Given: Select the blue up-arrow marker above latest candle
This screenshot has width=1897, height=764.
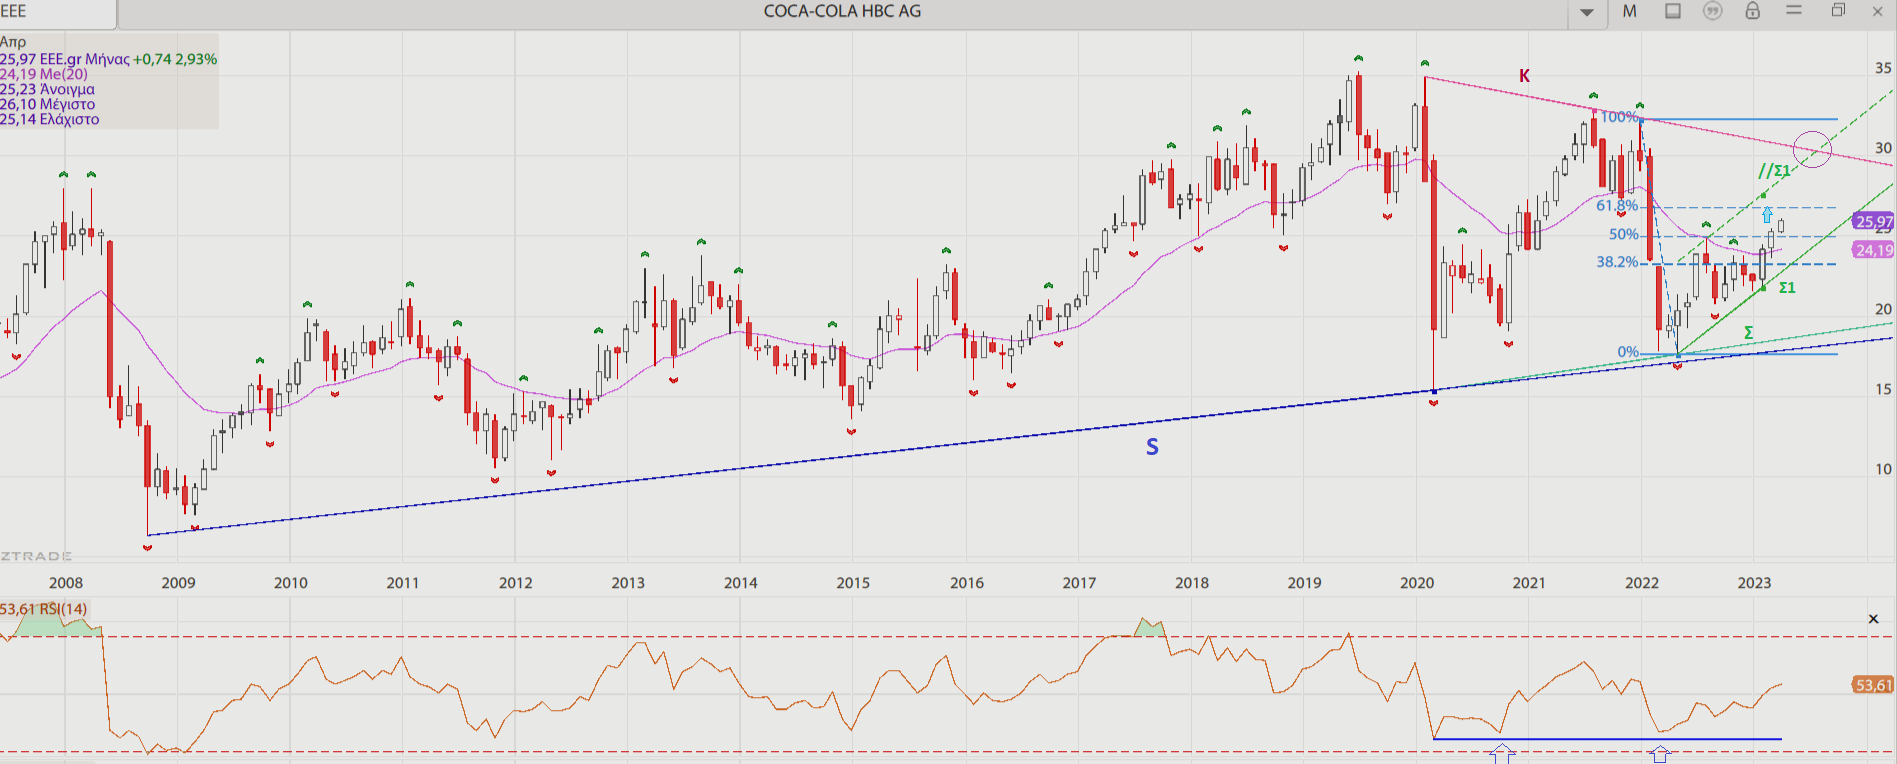Looking at the screenshot, I should click(1767, 215).
